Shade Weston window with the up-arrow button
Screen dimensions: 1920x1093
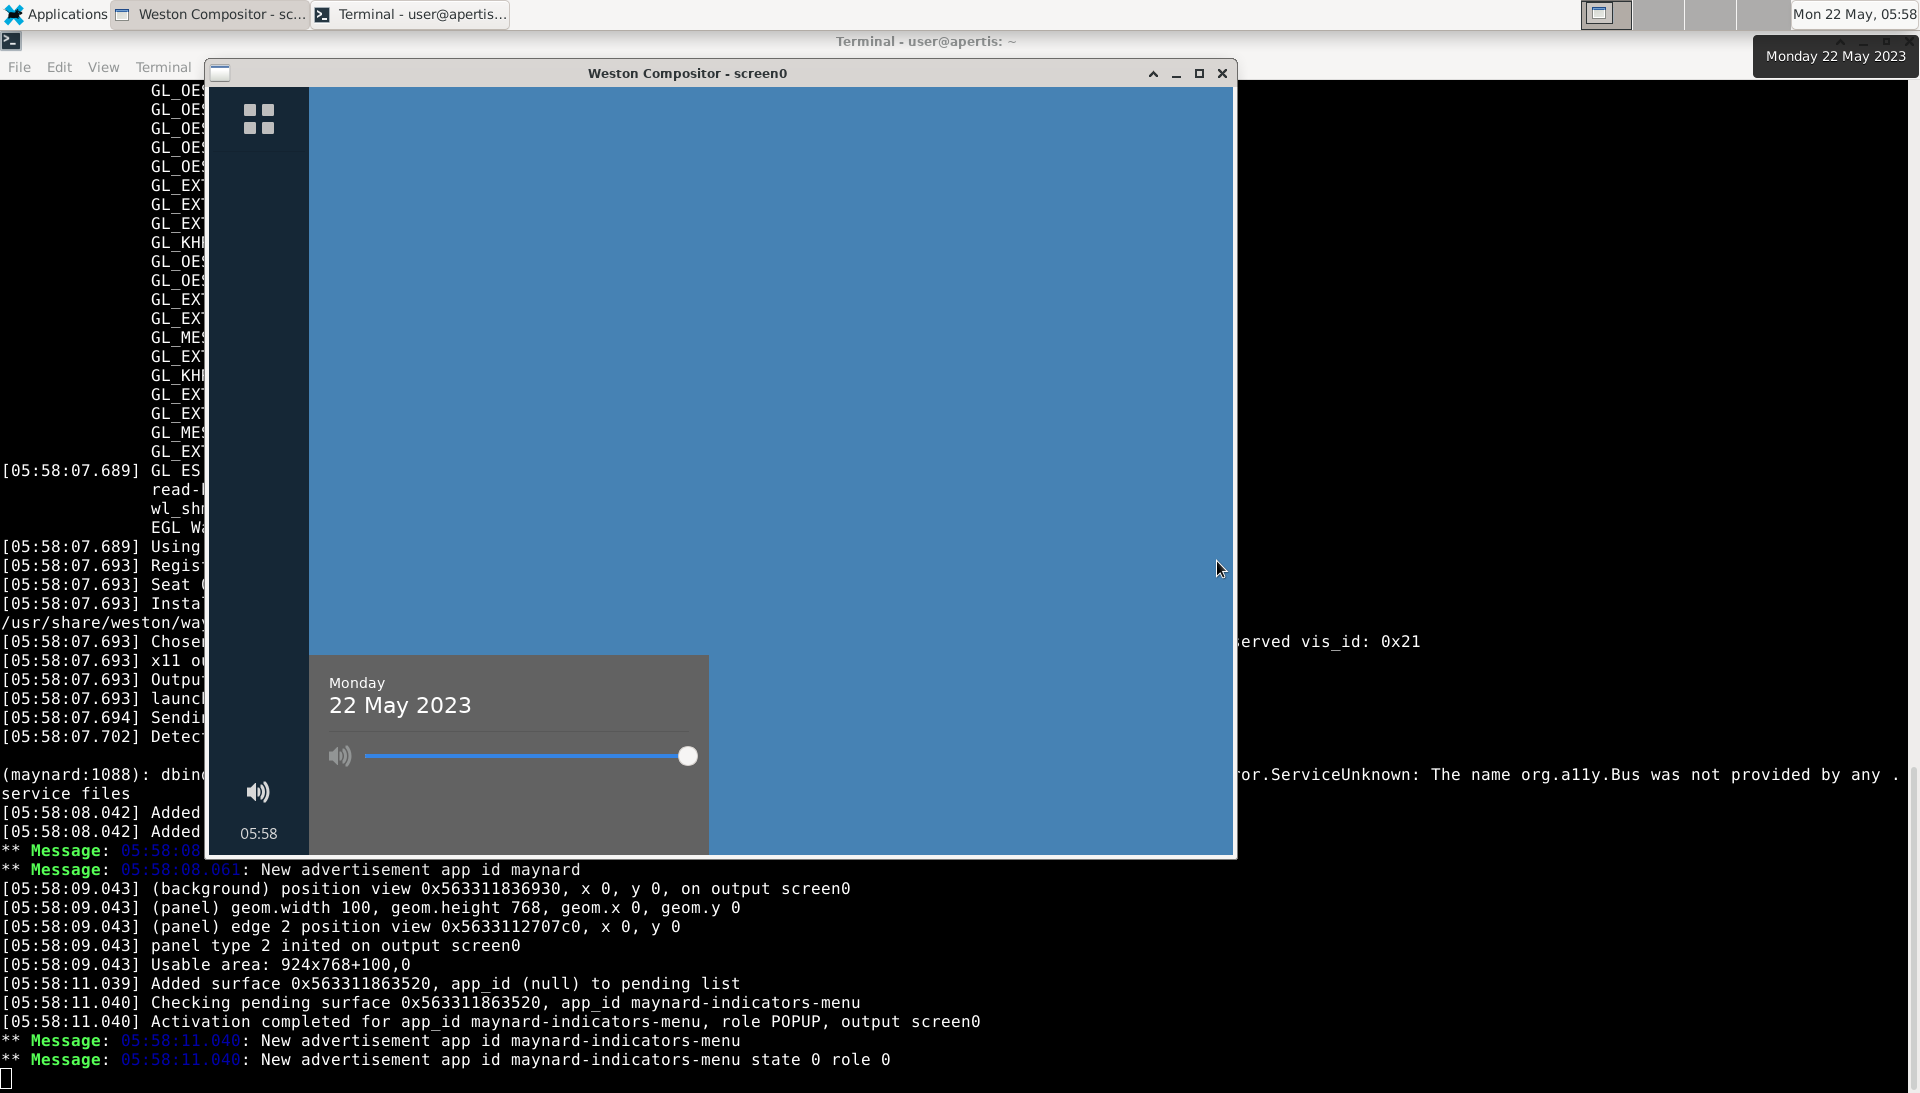(1153, 73)
